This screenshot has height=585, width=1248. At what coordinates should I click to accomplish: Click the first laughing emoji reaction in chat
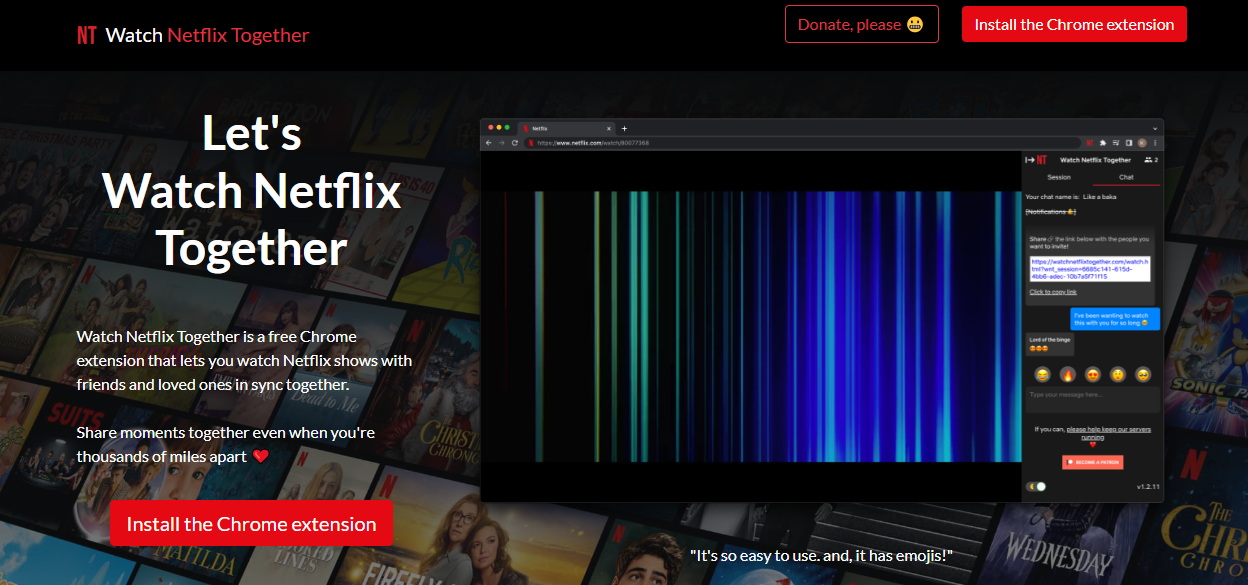click(x=1043, y=375)
